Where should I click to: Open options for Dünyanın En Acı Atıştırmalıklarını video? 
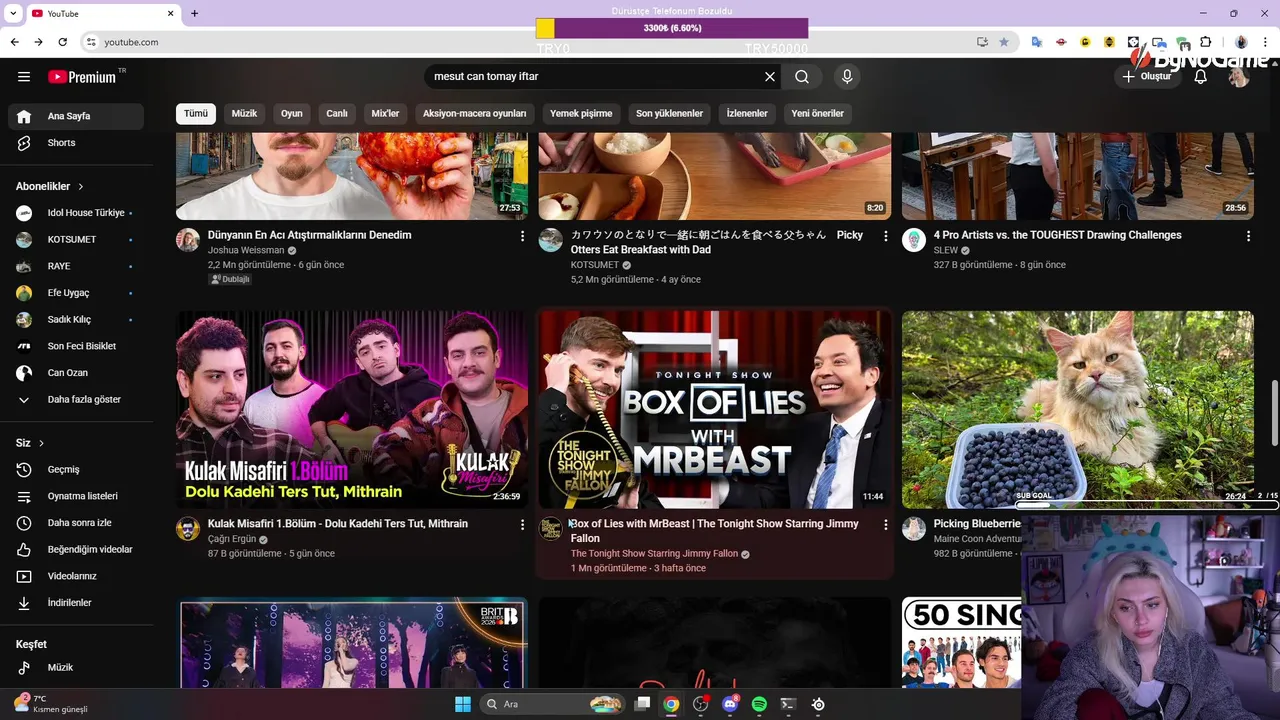522,236
